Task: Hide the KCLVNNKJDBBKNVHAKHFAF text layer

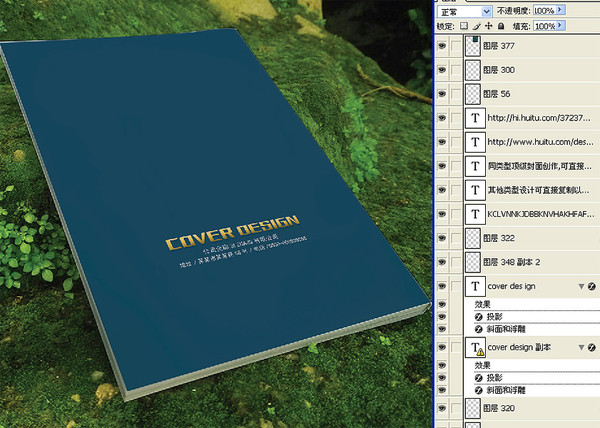Action: pyautogui.click(x=442, y=214)
